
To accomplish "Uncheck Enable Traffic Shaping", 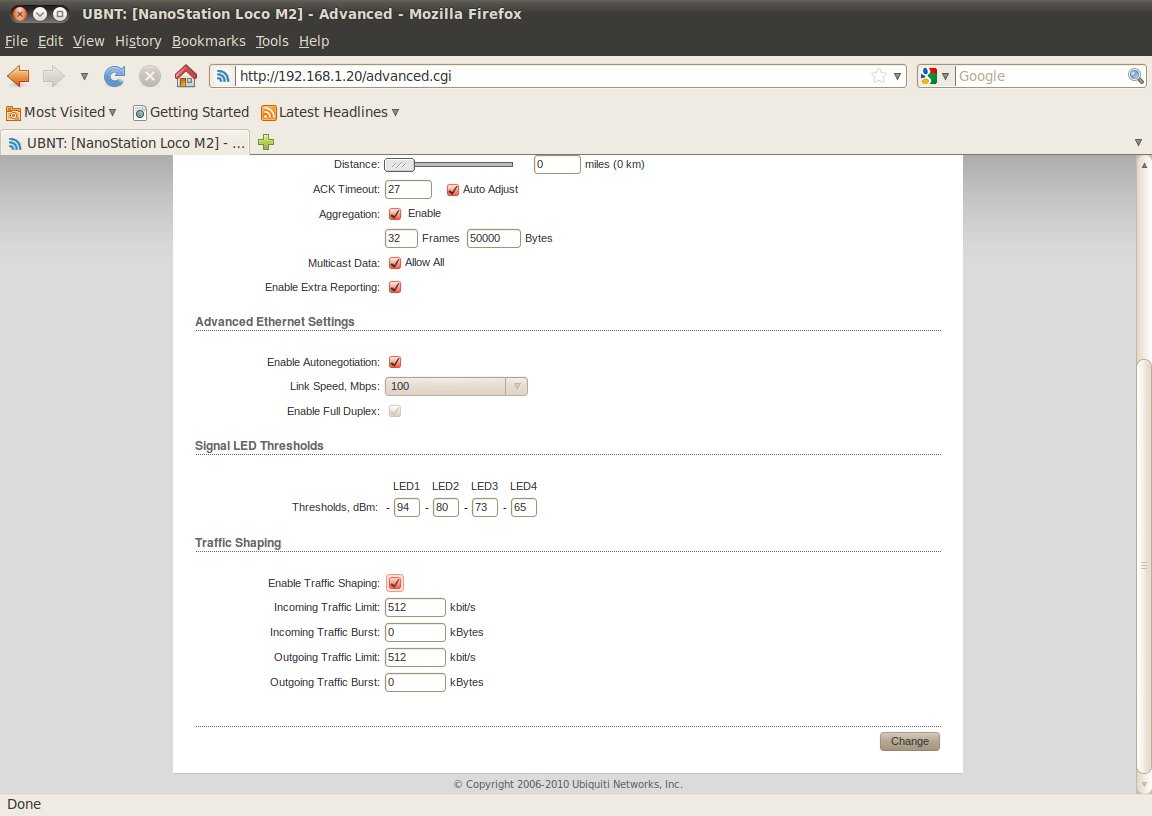I will tap(395, 583).
